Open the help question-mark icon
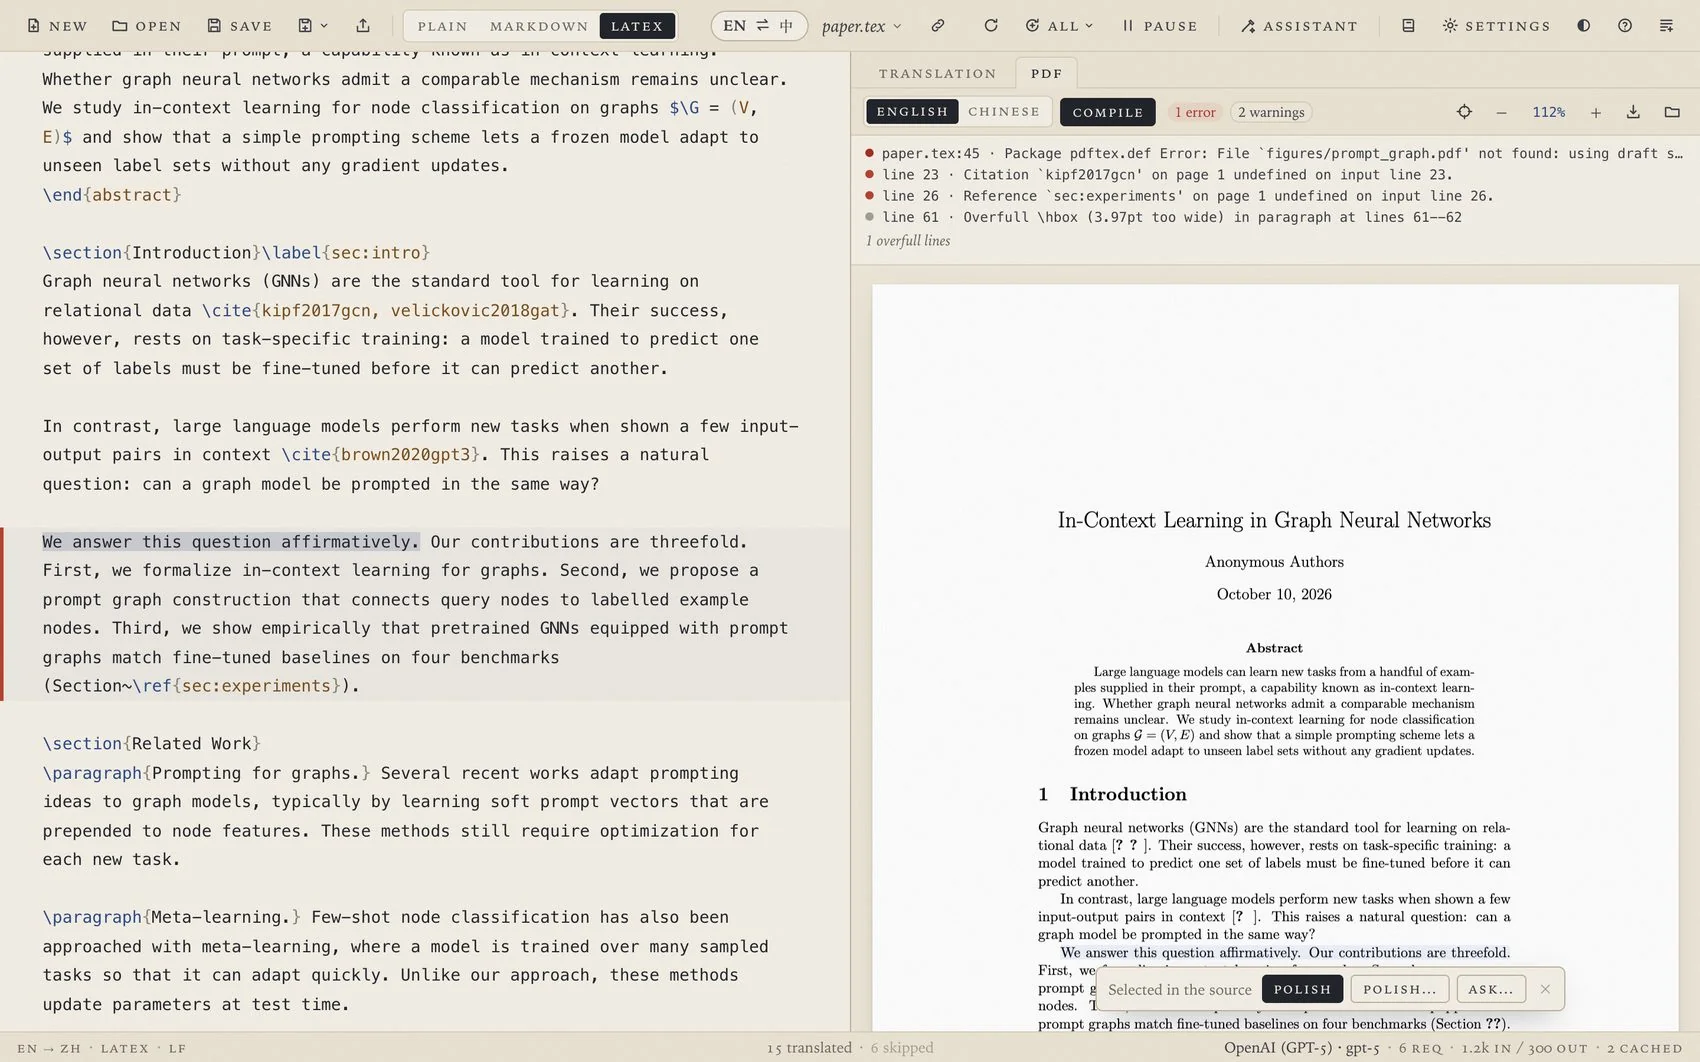The width and height of the screenshot is (1700, 1062). (x=1625, y=26)
